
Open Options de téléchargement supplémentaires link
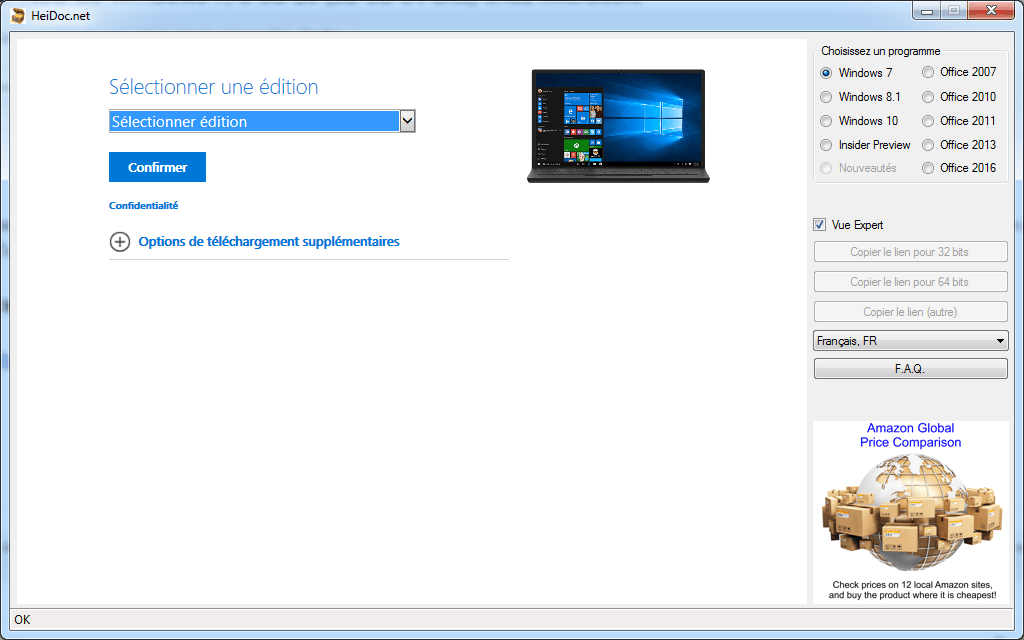[269, 242]
